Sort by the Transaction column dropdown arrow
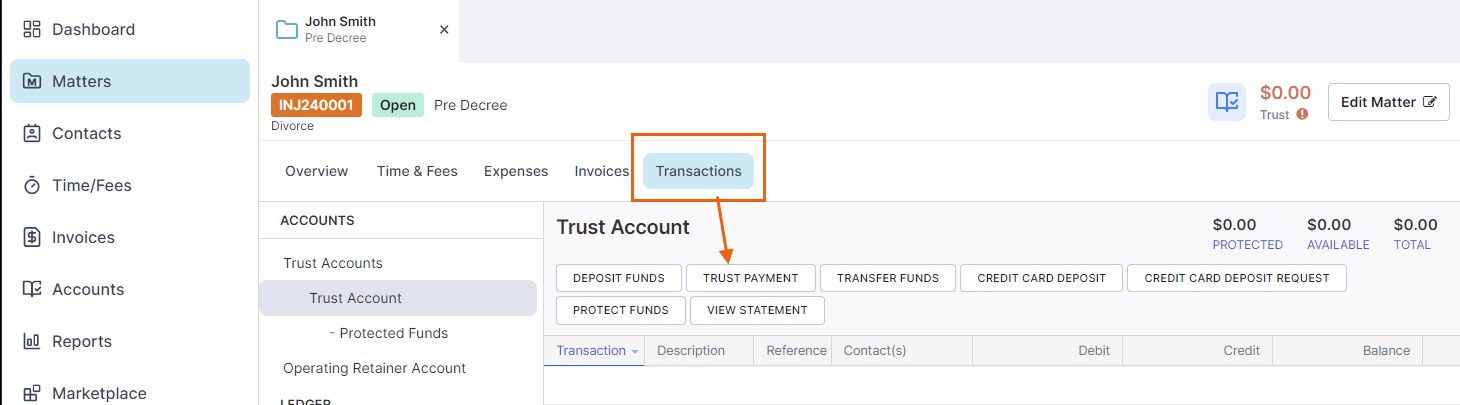 (635, 351)
